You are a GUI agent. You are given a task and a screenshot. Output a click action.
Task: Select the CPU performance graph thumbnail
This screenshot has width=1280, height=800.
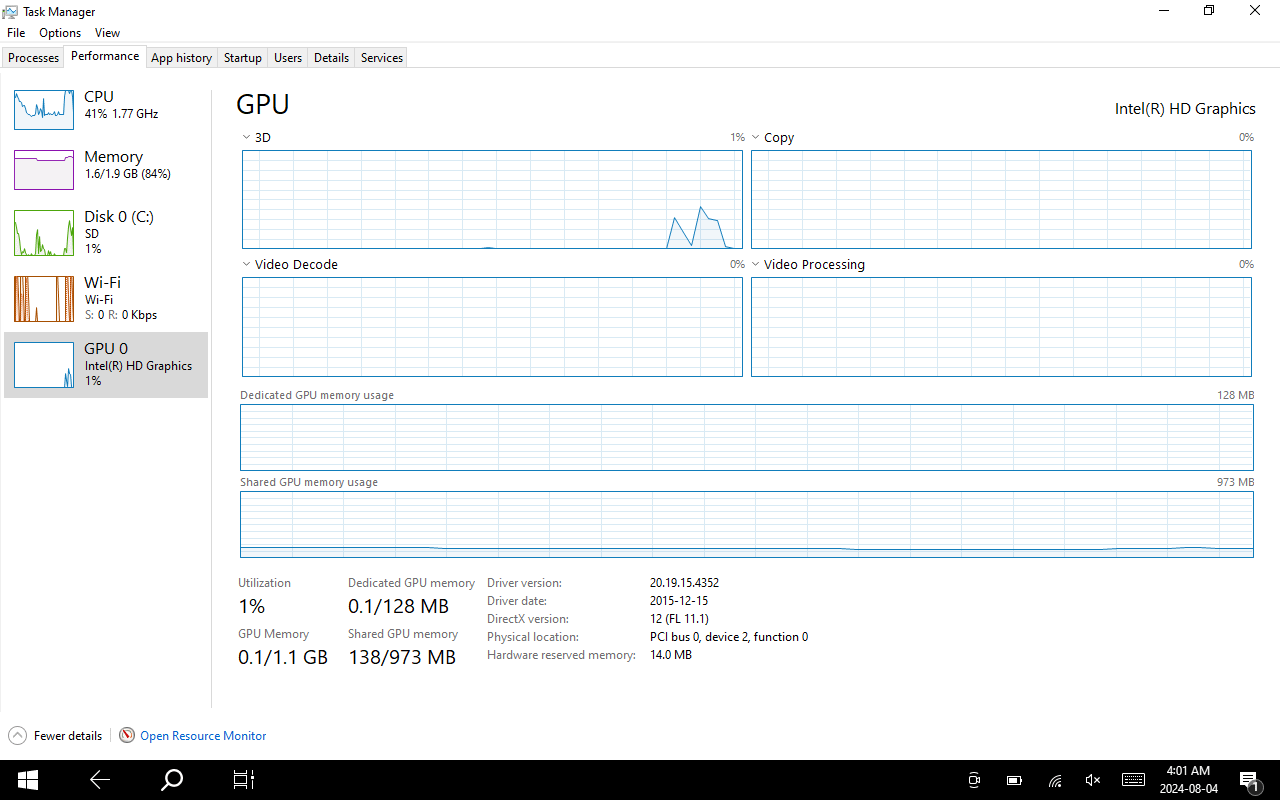point(44,109)
